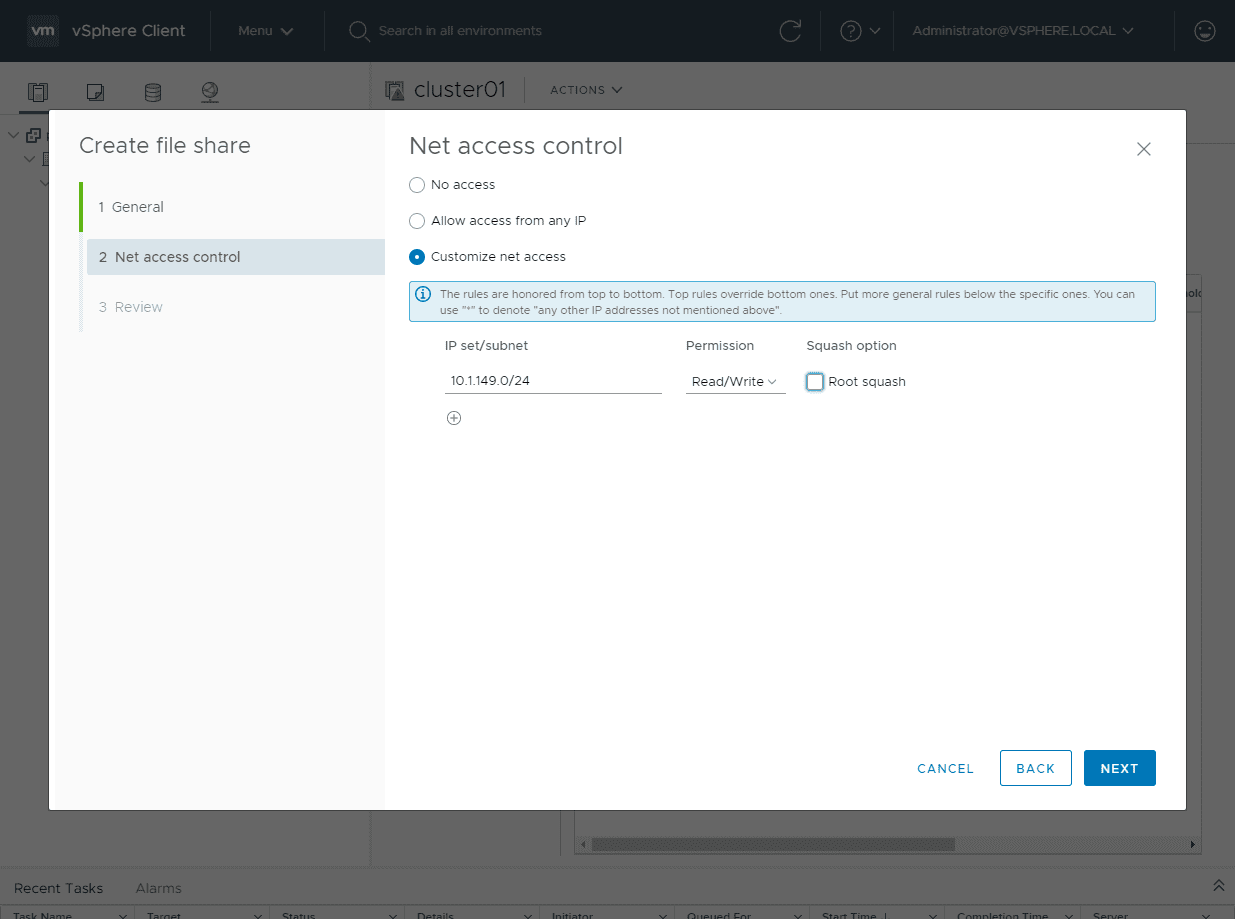This screenshot has width=1235, height=919.
Task: Click the 10.1.149.0/24 IP subnet field
Action: (553, 381)
